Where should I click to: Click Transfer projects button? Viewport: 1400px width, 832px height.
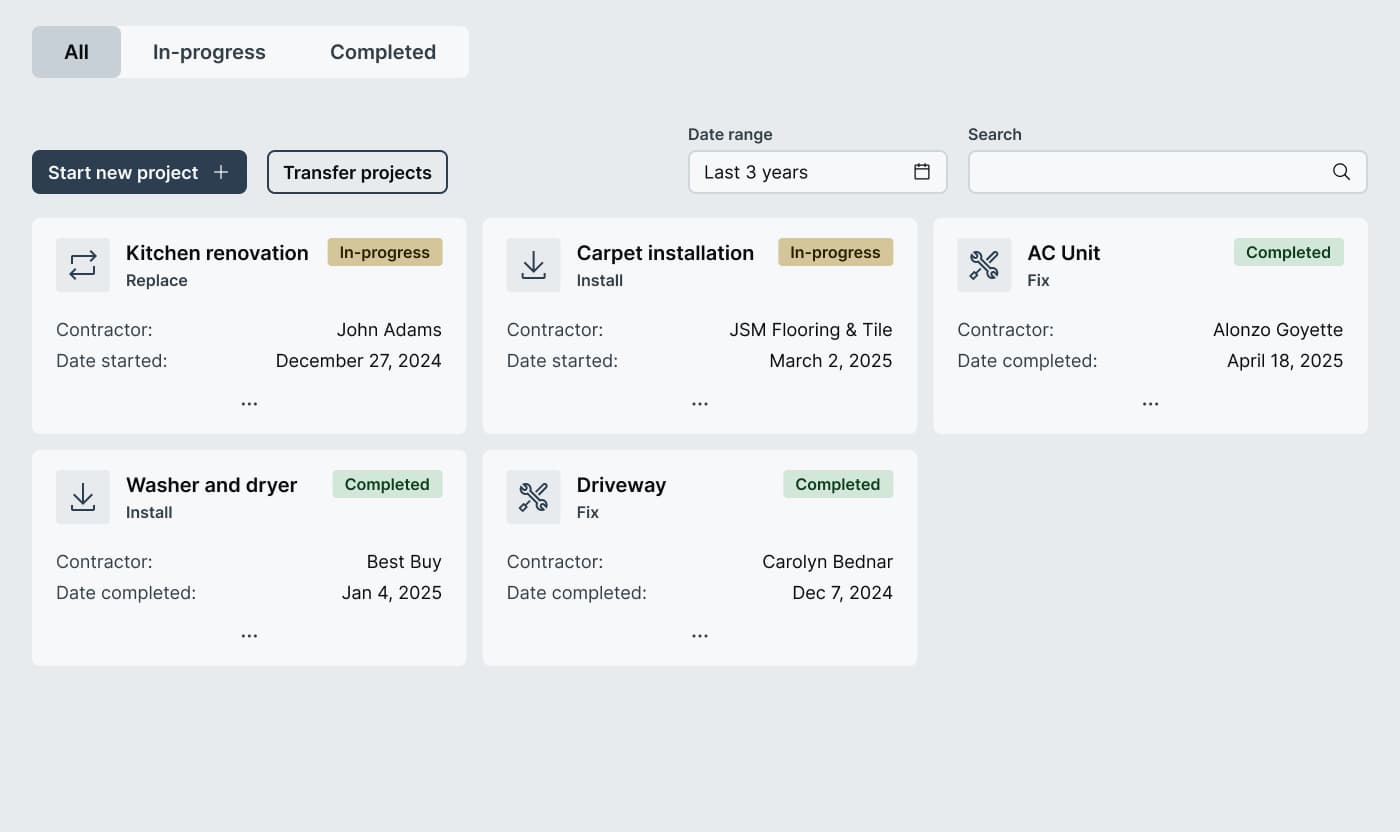[357, 172]
